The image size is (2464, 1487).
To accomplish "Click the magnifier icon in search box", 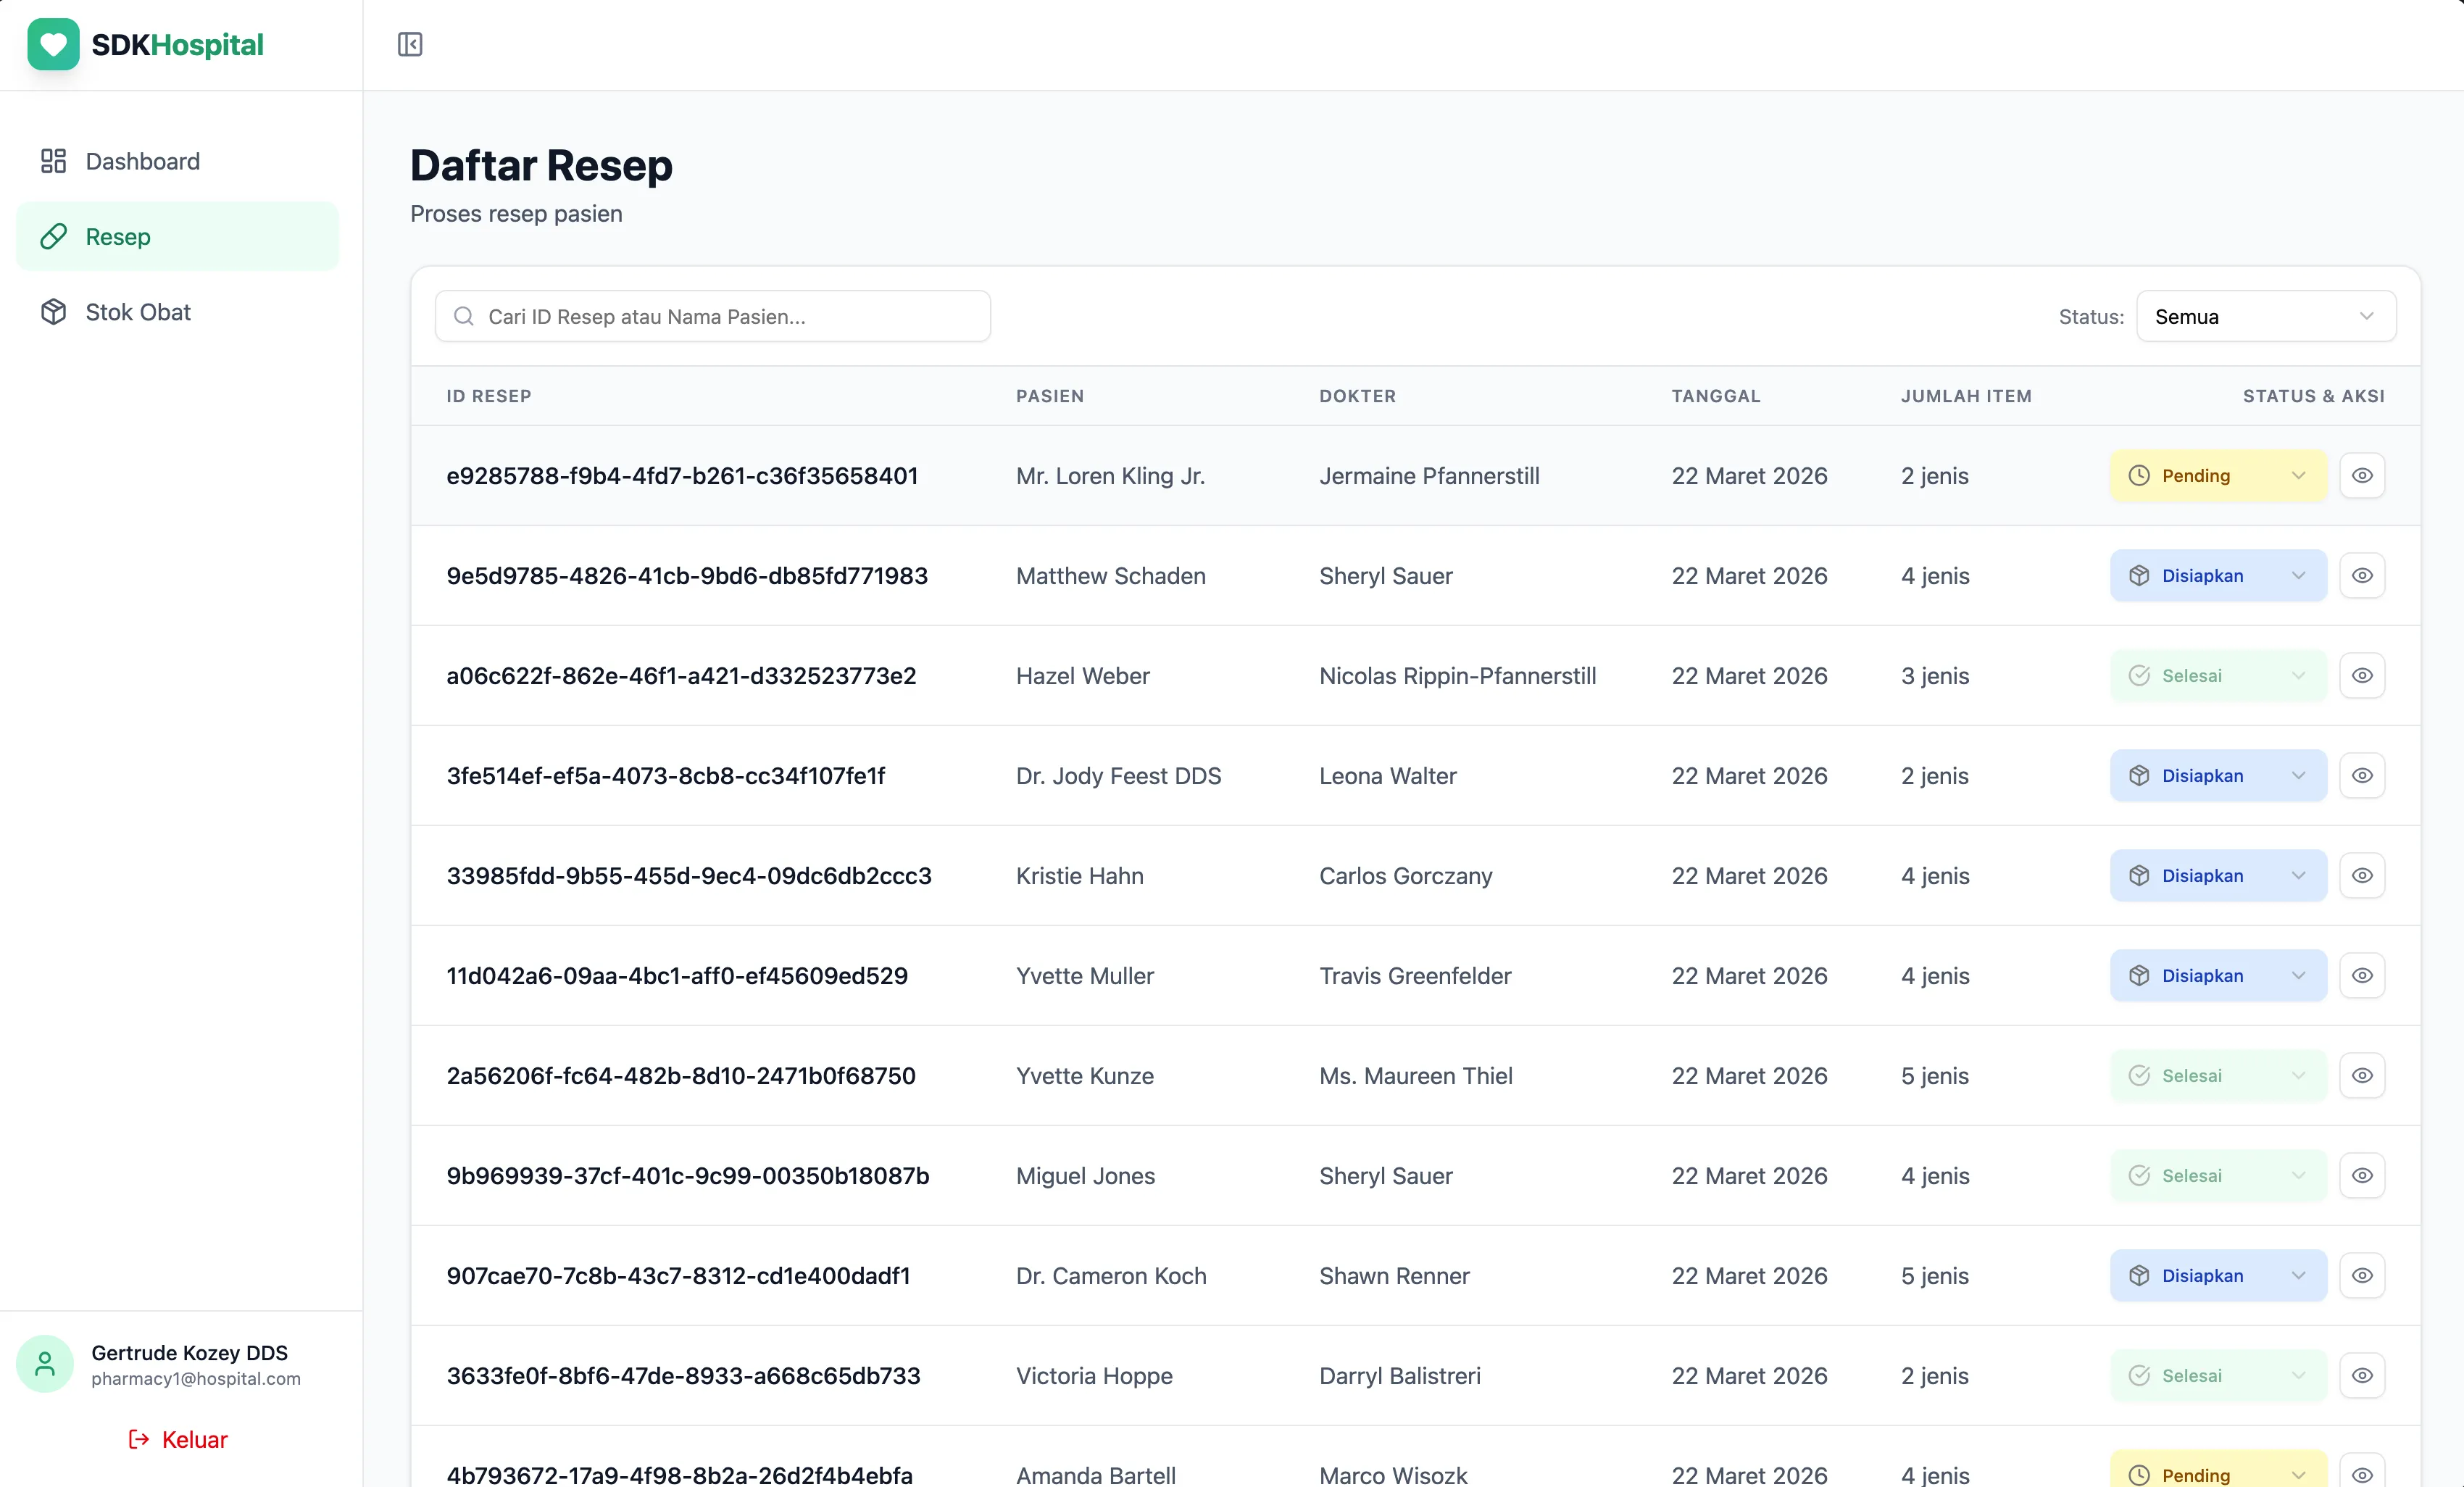I will 463,317.
